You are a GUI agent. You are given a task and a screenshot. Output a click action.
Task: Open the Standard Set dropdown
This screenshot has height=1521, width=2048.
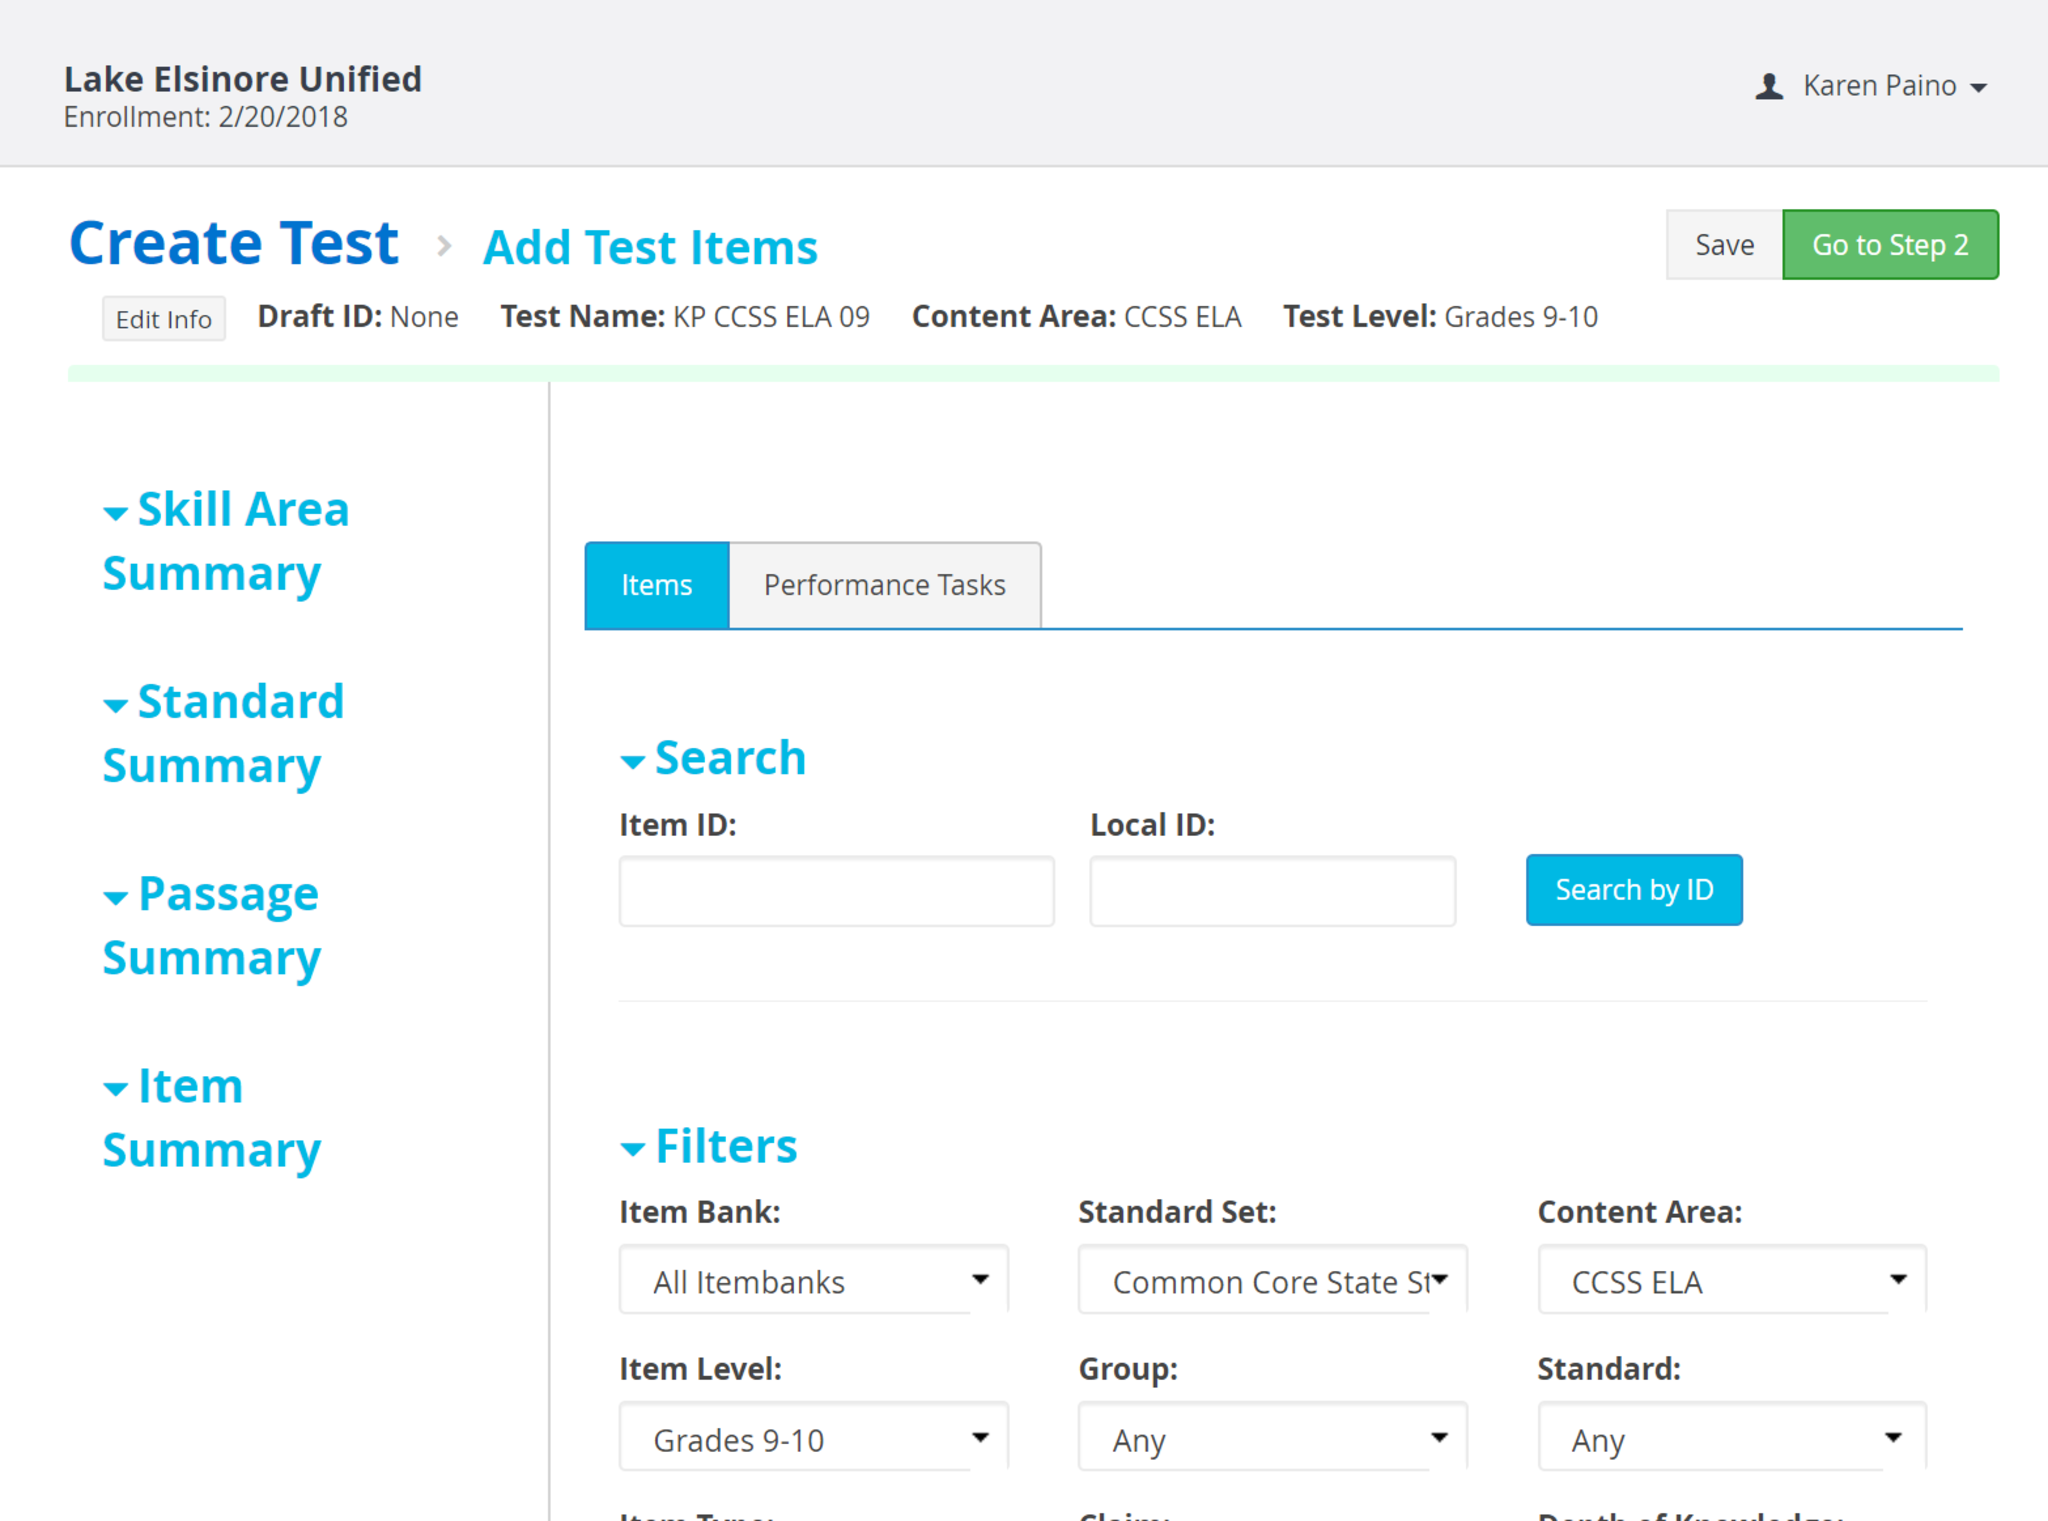click(1272, 1280)
